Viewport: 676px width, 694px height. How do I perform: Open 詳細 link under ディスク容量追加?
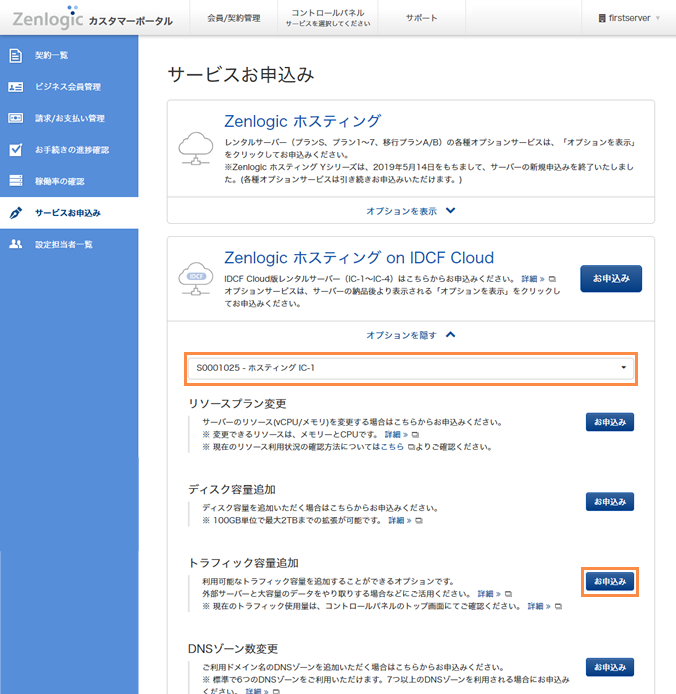400,520
